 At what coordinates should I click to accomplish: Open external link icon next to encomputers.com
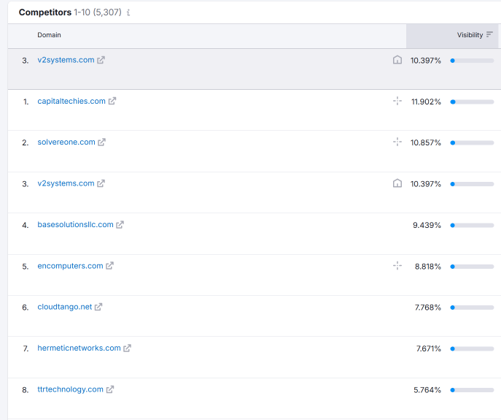tap(110, 266)
